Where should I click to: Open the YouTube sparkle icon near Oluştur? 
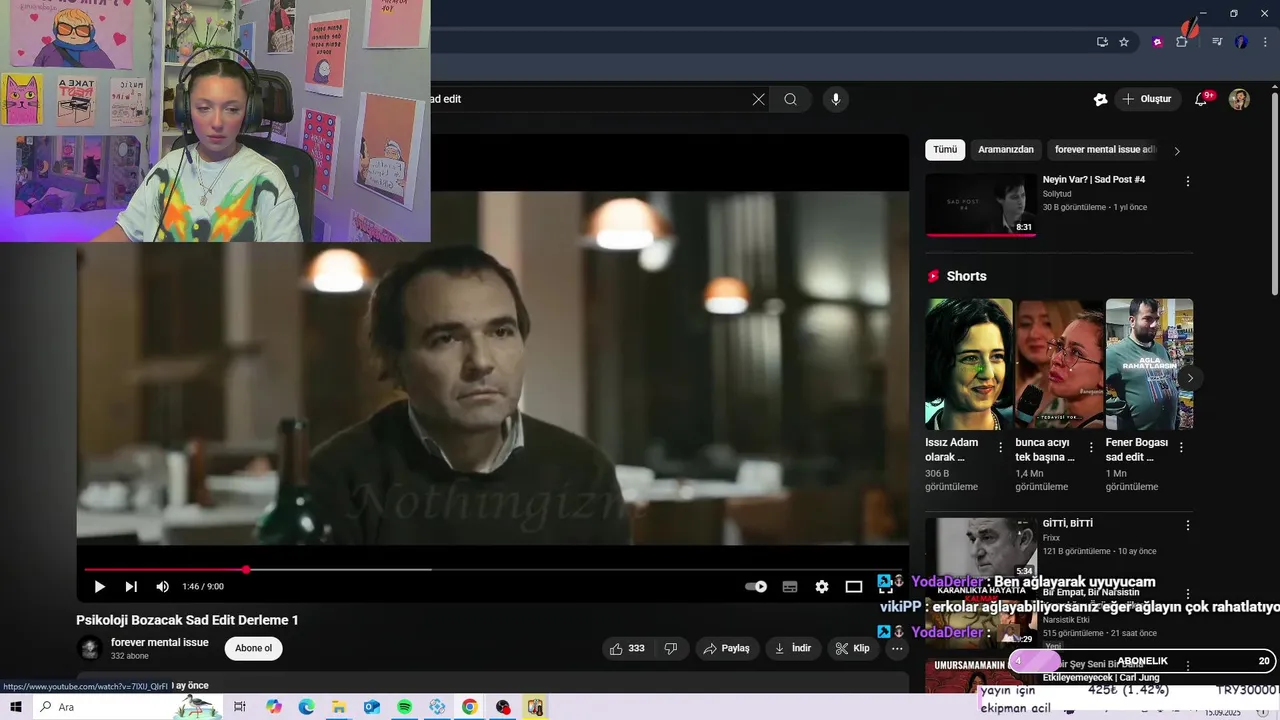(x=1101, y=99)
